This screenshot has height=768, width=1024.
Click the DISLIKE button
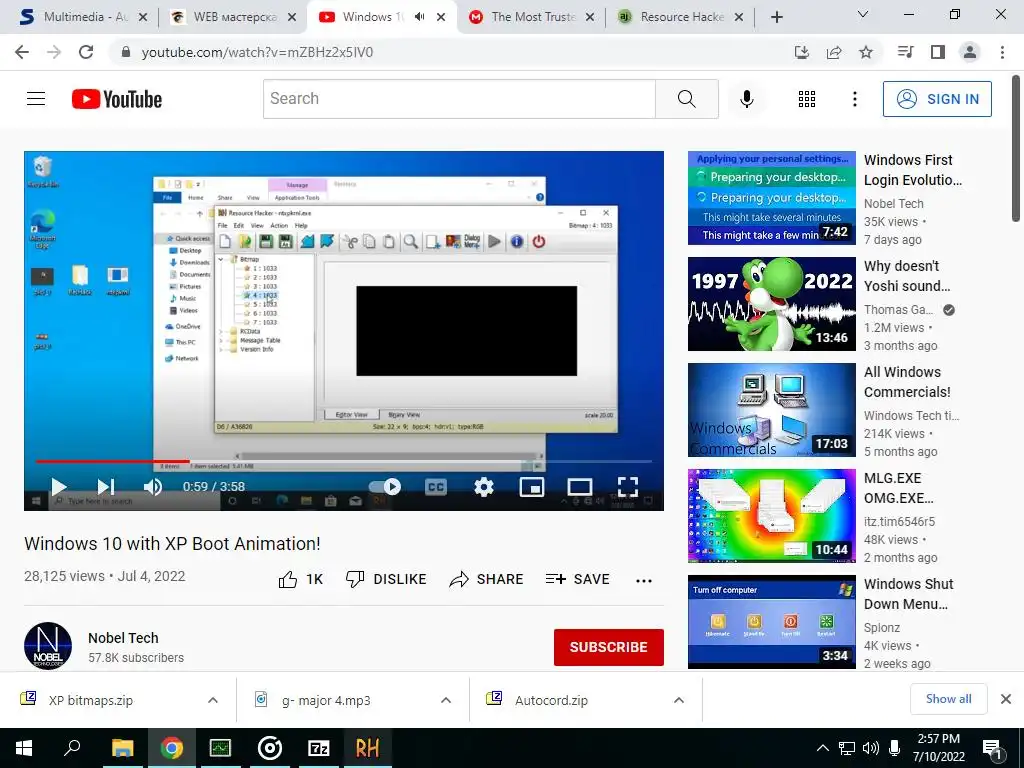(386, 579)
